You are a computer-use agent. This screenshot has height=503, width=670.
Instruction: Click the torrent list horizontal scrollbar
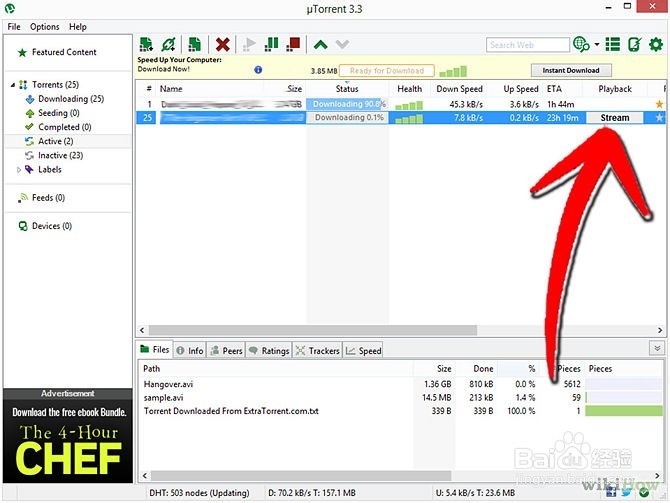pos(313,330)
